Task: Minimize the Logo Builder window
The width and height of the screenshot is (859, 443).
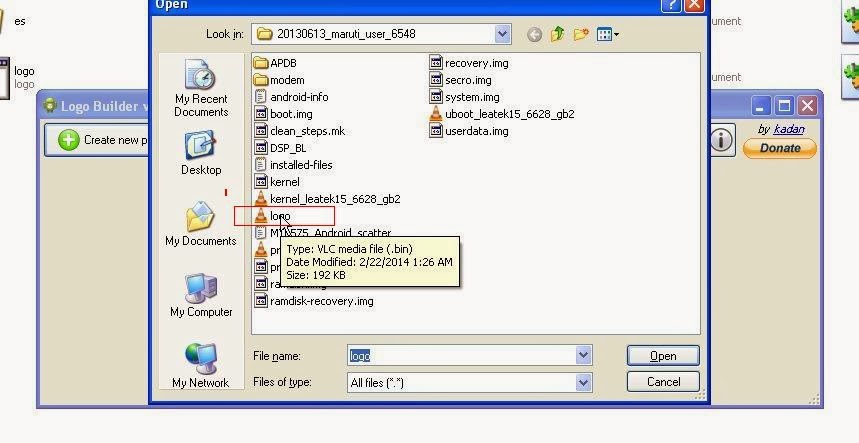Action: 760,106
